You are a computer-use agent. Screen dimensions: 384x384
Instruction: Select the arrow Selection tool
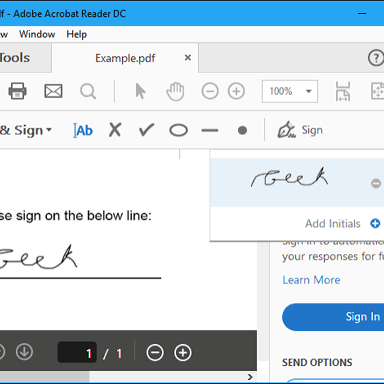click(140, 91)
